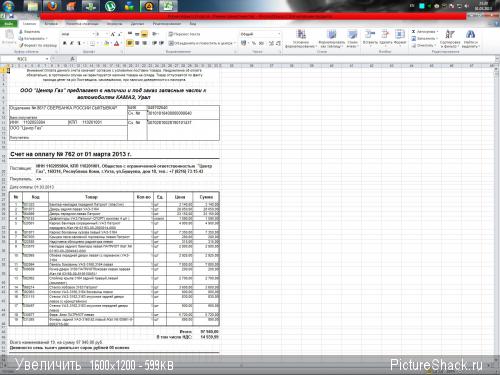Open Cell Styles gallery
The height and width of the screenshot is (375, 500).
352,38
